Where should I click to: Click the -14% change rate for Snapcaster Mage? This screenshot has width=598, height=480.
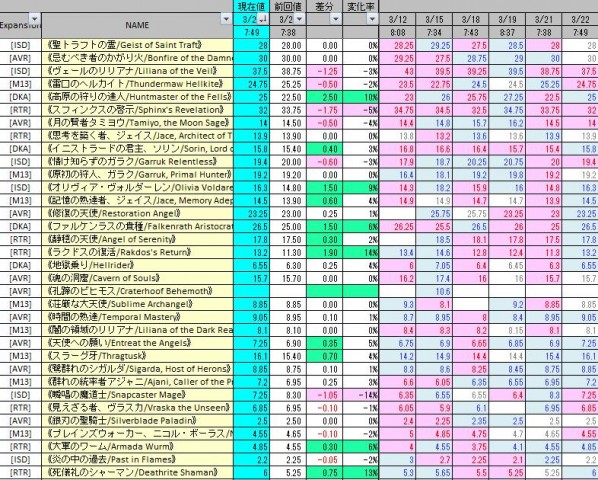coord(360,395)
